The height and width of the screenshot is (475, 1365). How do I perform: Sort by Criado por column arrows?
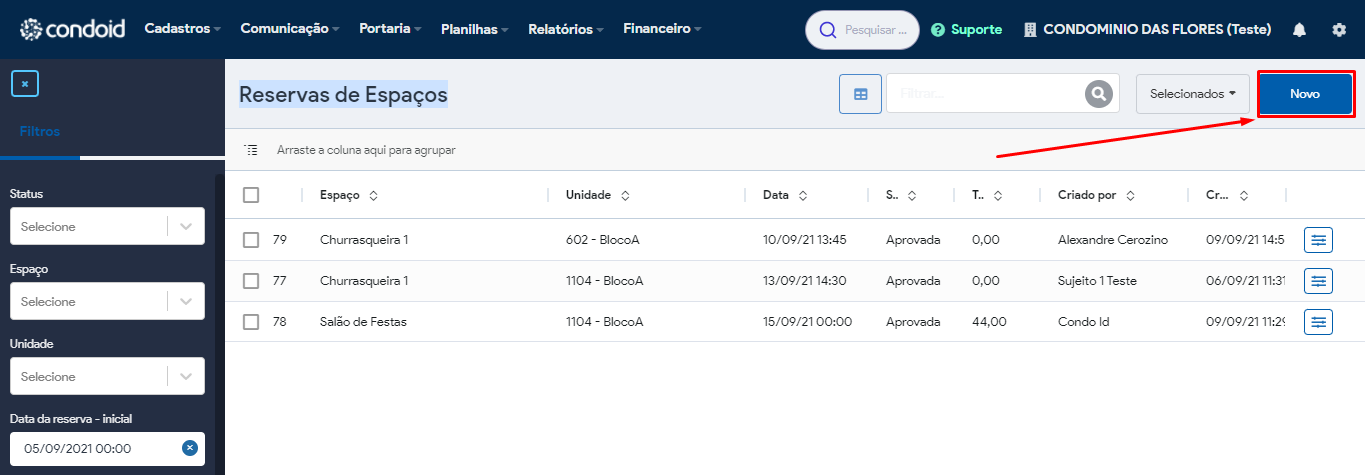pyautogui.click(x=1130, y=196)
